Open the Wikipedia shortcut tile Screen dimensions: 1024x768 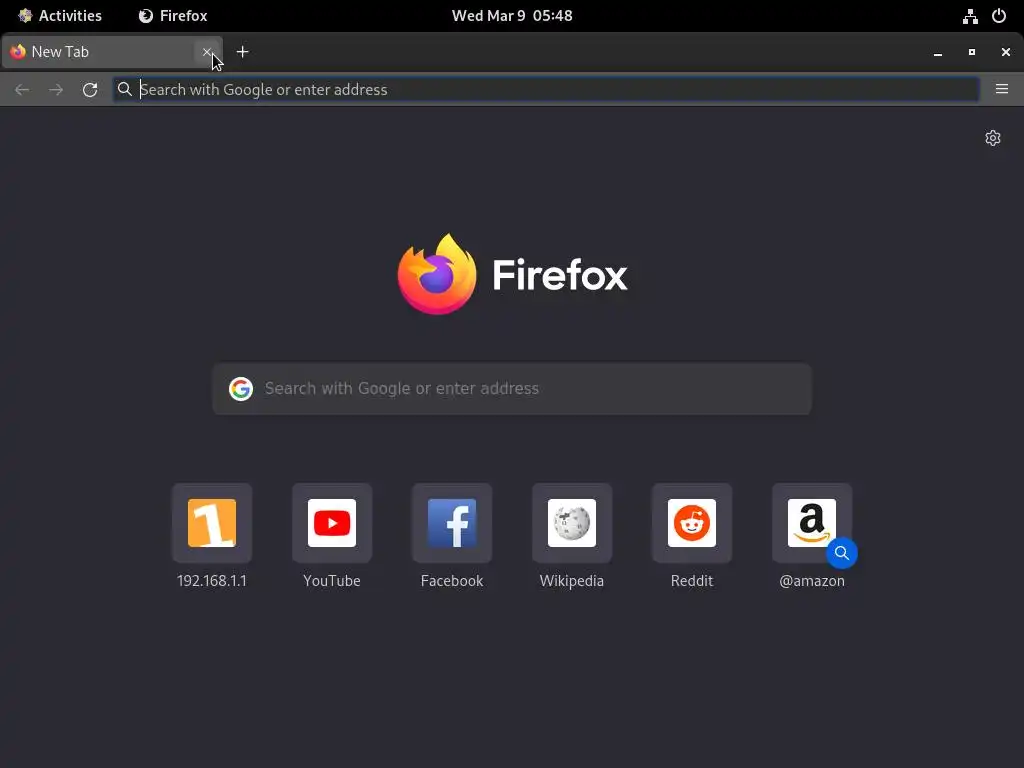(x=572, y=523)
